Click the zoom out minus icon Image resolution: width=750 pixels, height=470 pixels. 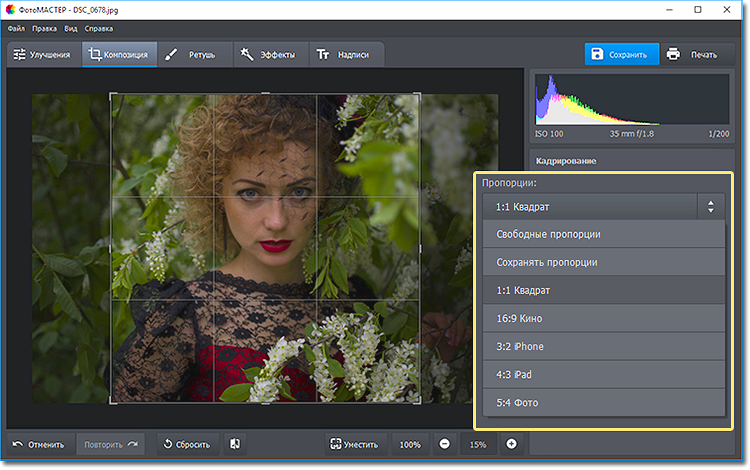tap(444, 444)
